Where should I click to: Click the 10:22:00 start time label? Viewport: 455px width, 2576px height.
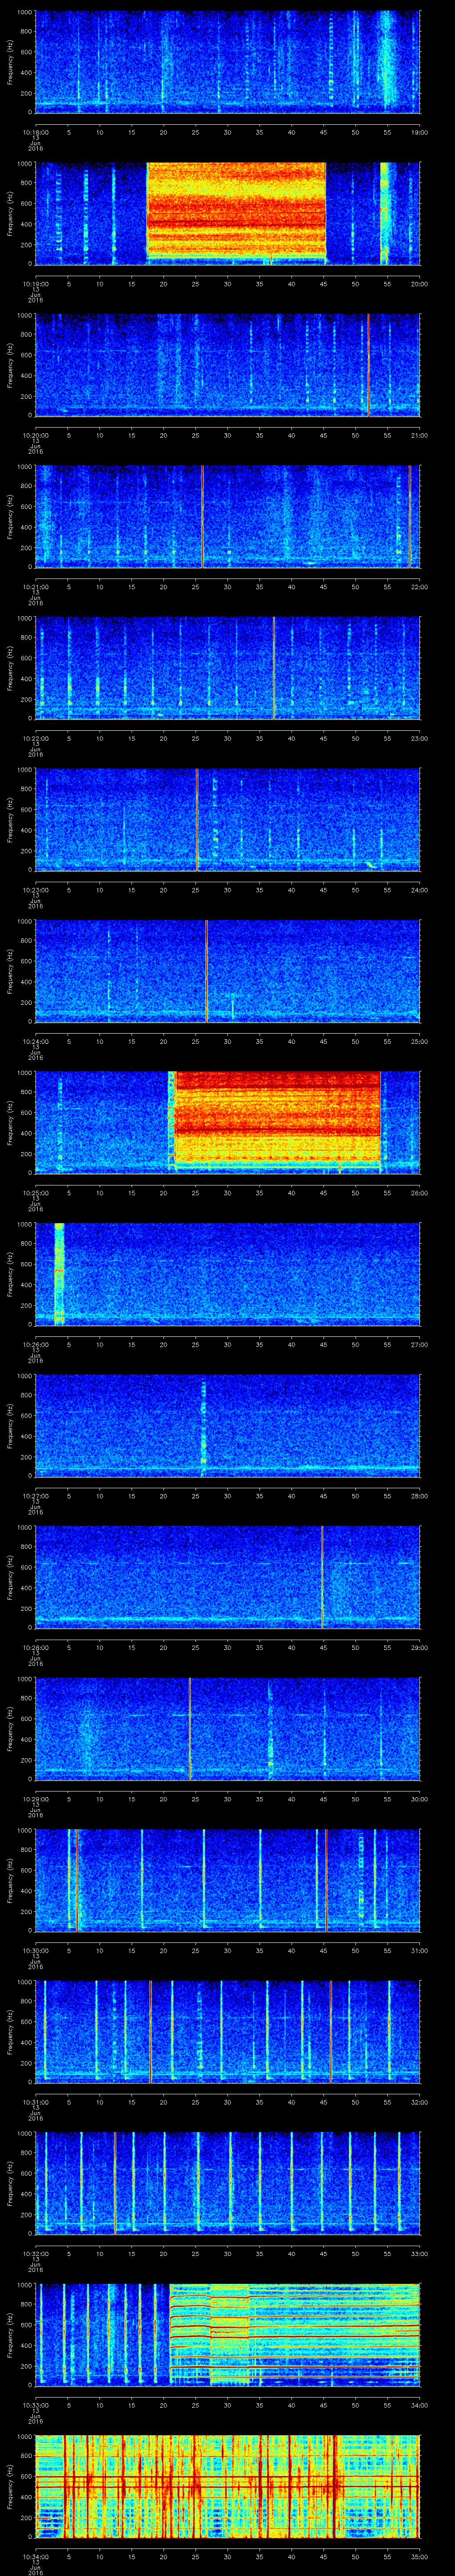click(x=35, y=738)
